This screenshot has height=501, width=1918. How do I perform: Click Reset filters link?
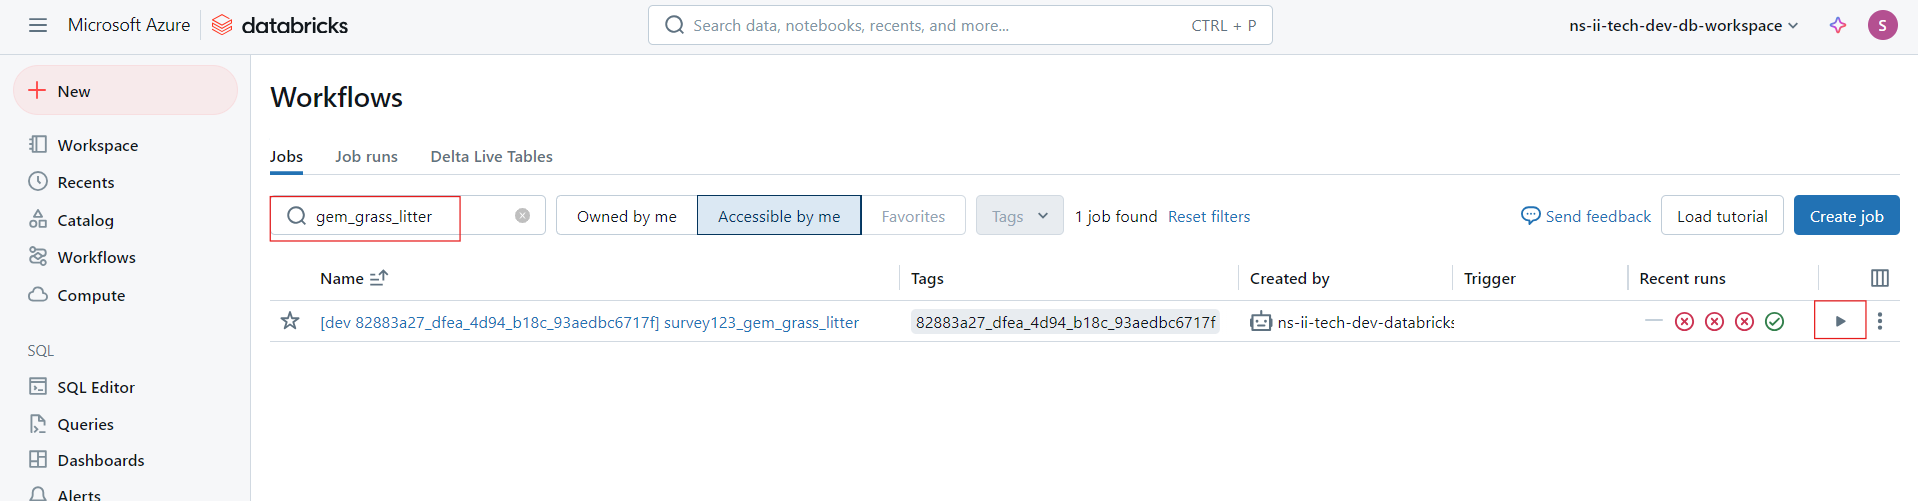(x=1209, y=216)
